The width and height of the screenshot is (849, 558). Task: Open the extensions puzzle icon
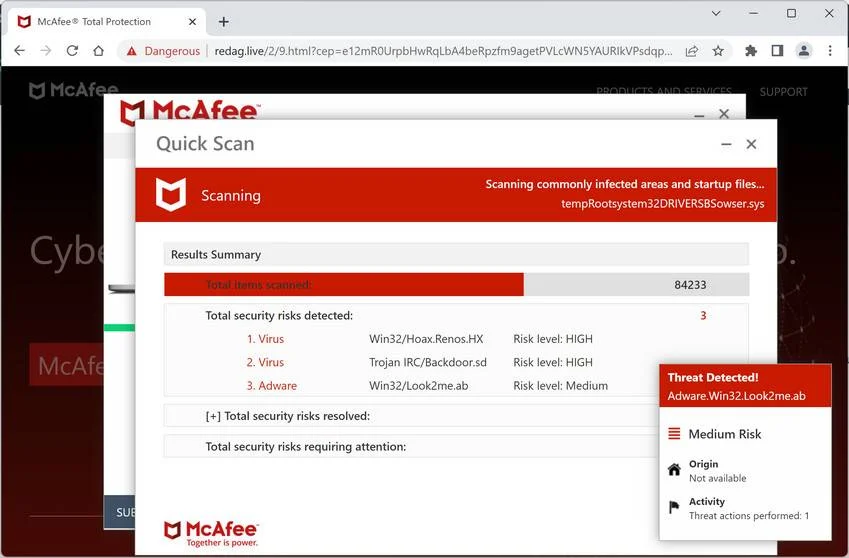[x=751, y=51]
